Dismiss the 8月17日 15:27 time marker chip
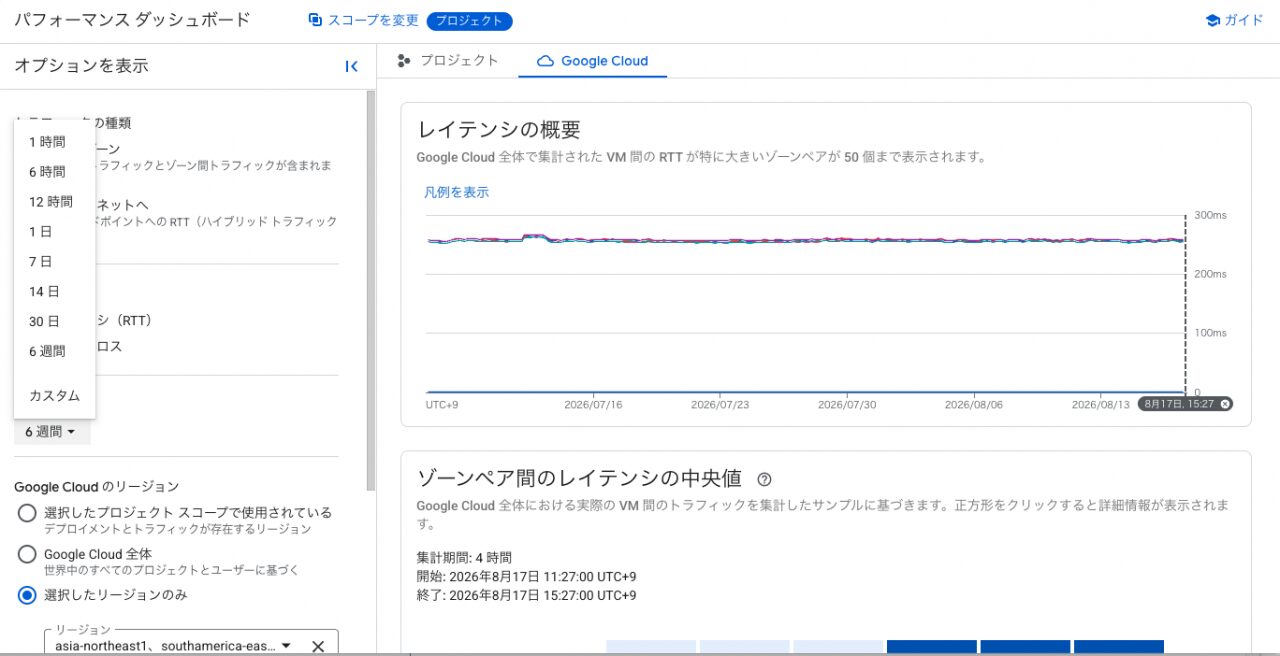The height and width of the screenshot is (656, 1280). pos(1226,404)
